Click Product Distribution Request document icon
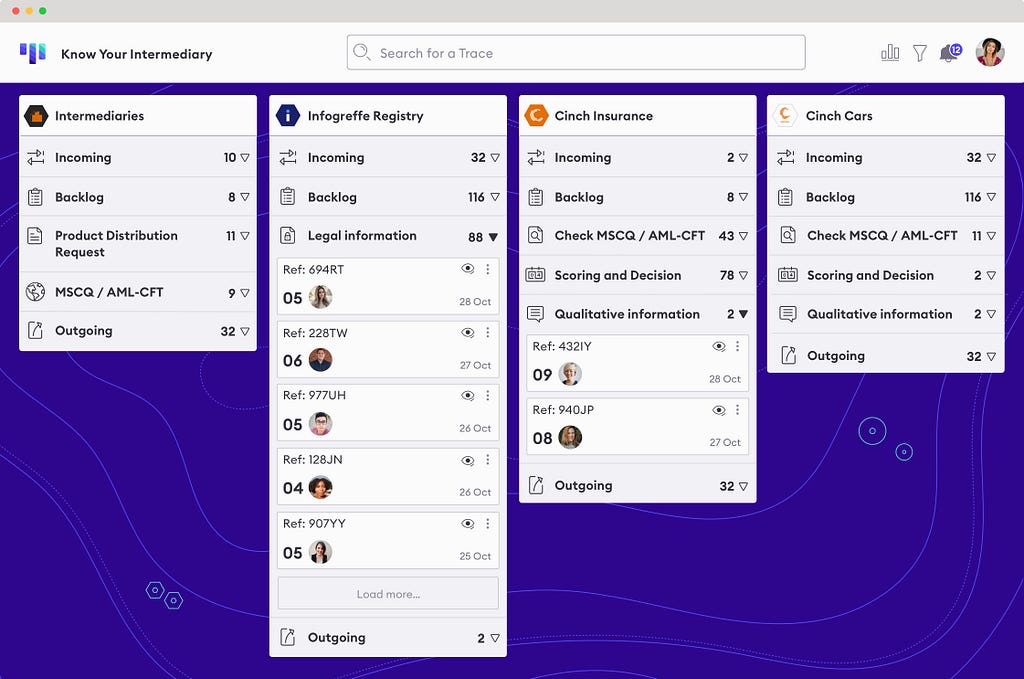The image size is (1024, 679). pyautogui.click(x=35, y=236)
